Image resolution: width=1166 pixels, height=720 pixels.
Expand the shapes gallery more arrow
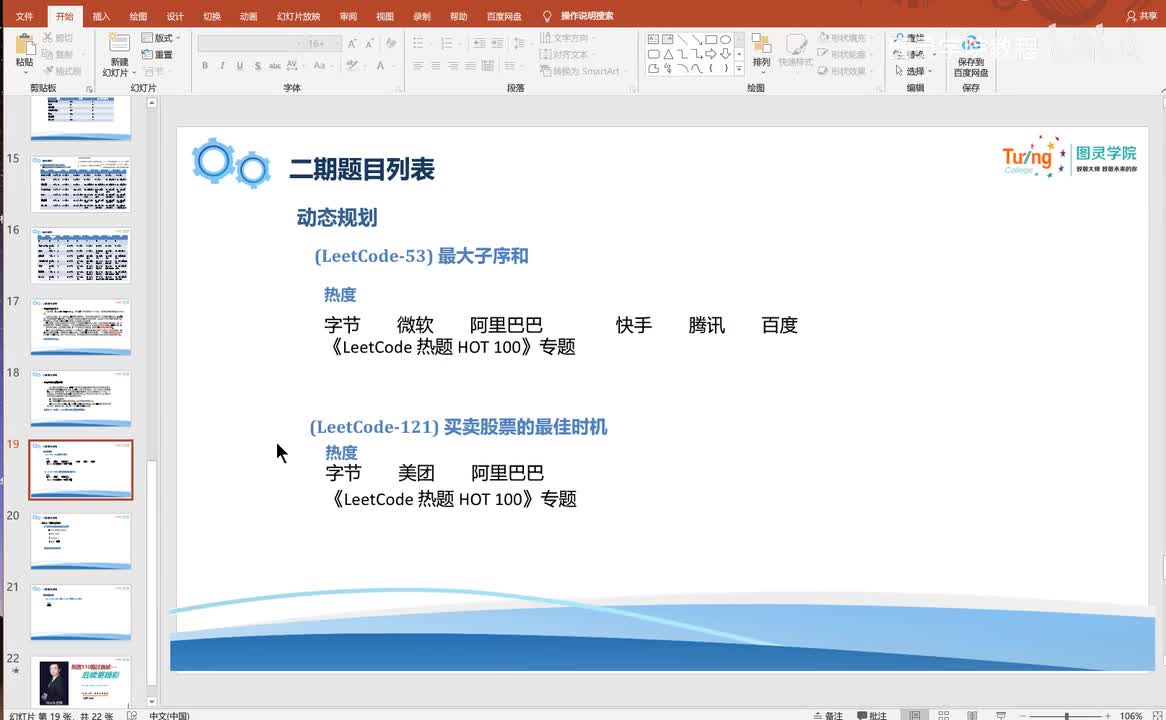739,68
